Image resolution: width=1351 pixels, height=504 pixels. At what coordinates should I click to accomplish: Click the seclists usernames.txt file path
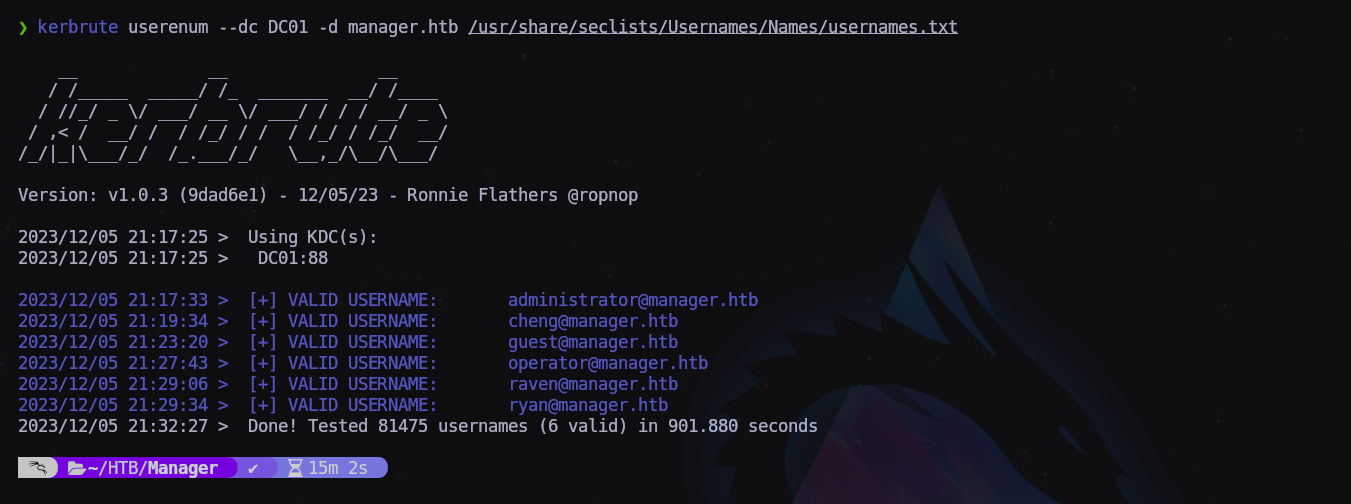point(712,27)
